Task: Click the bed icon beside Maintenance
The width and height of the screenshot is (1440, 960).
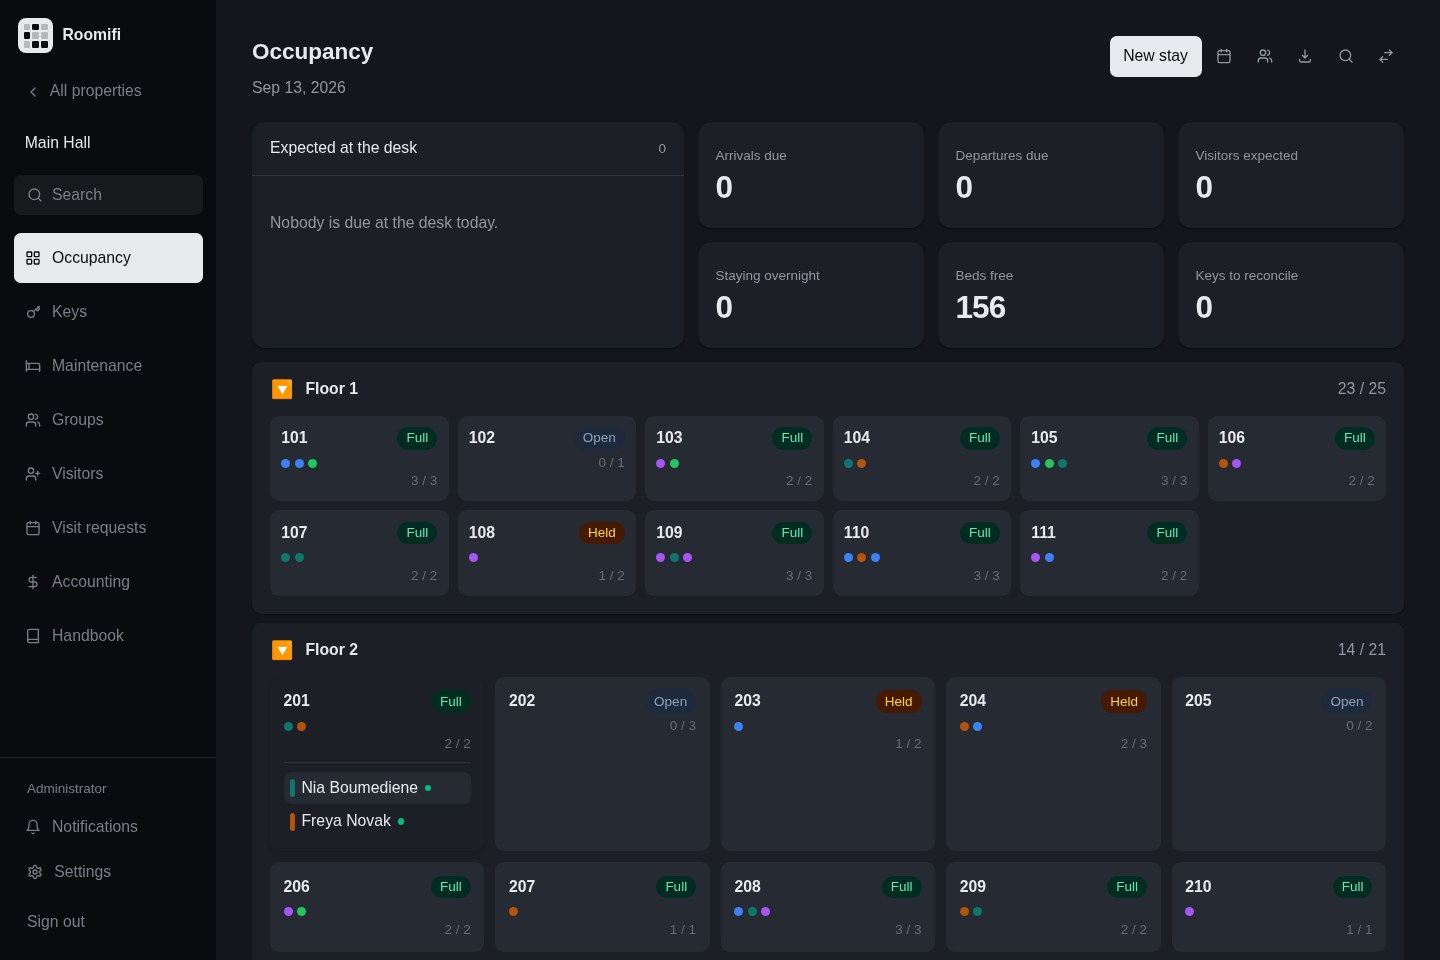Action: click(33, 366)
